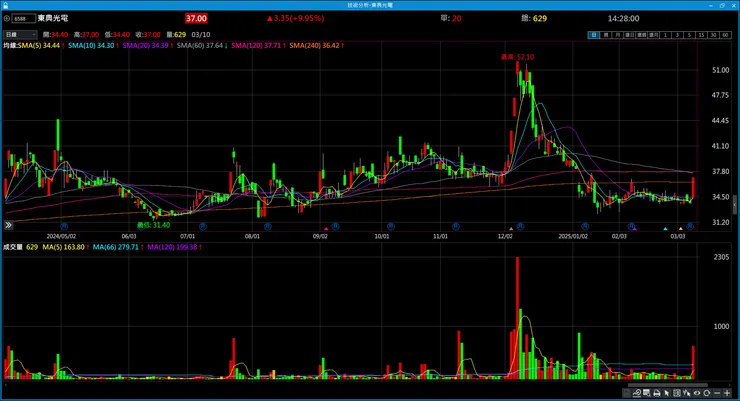Viewport: 740px width, 401px height.
Task: Click the chart layout grid icon
Action: (x=676, y=393)
